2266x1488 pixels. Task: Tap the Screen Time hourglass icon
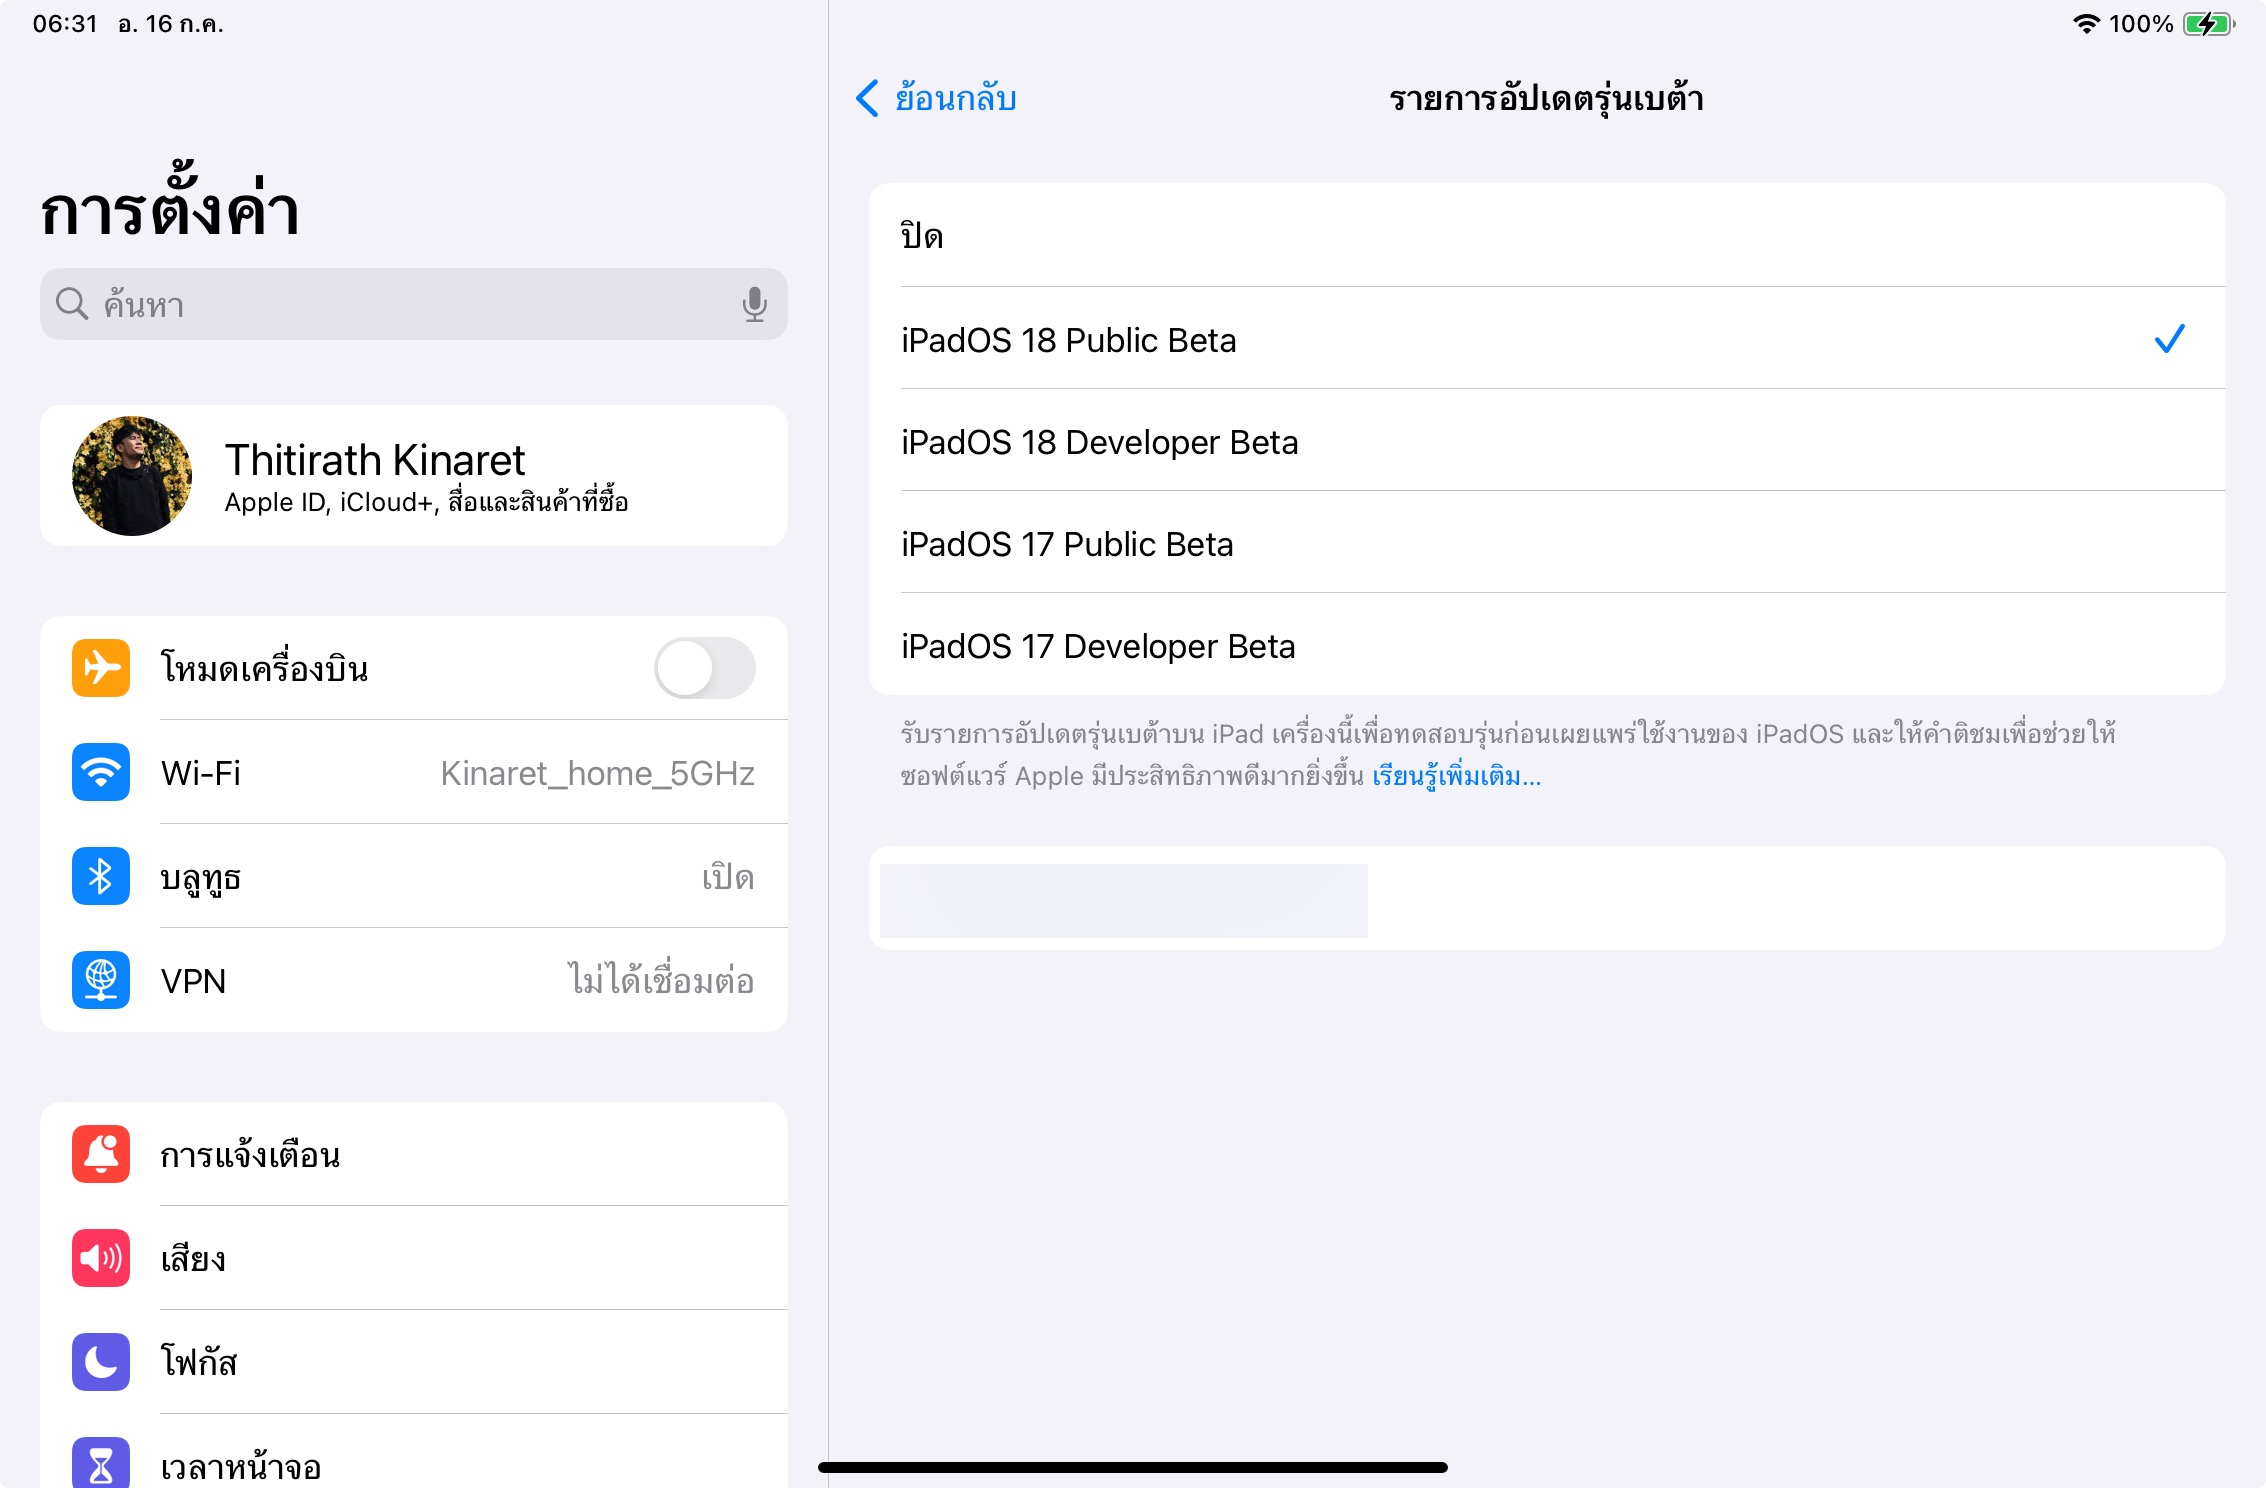[101, 1464]
